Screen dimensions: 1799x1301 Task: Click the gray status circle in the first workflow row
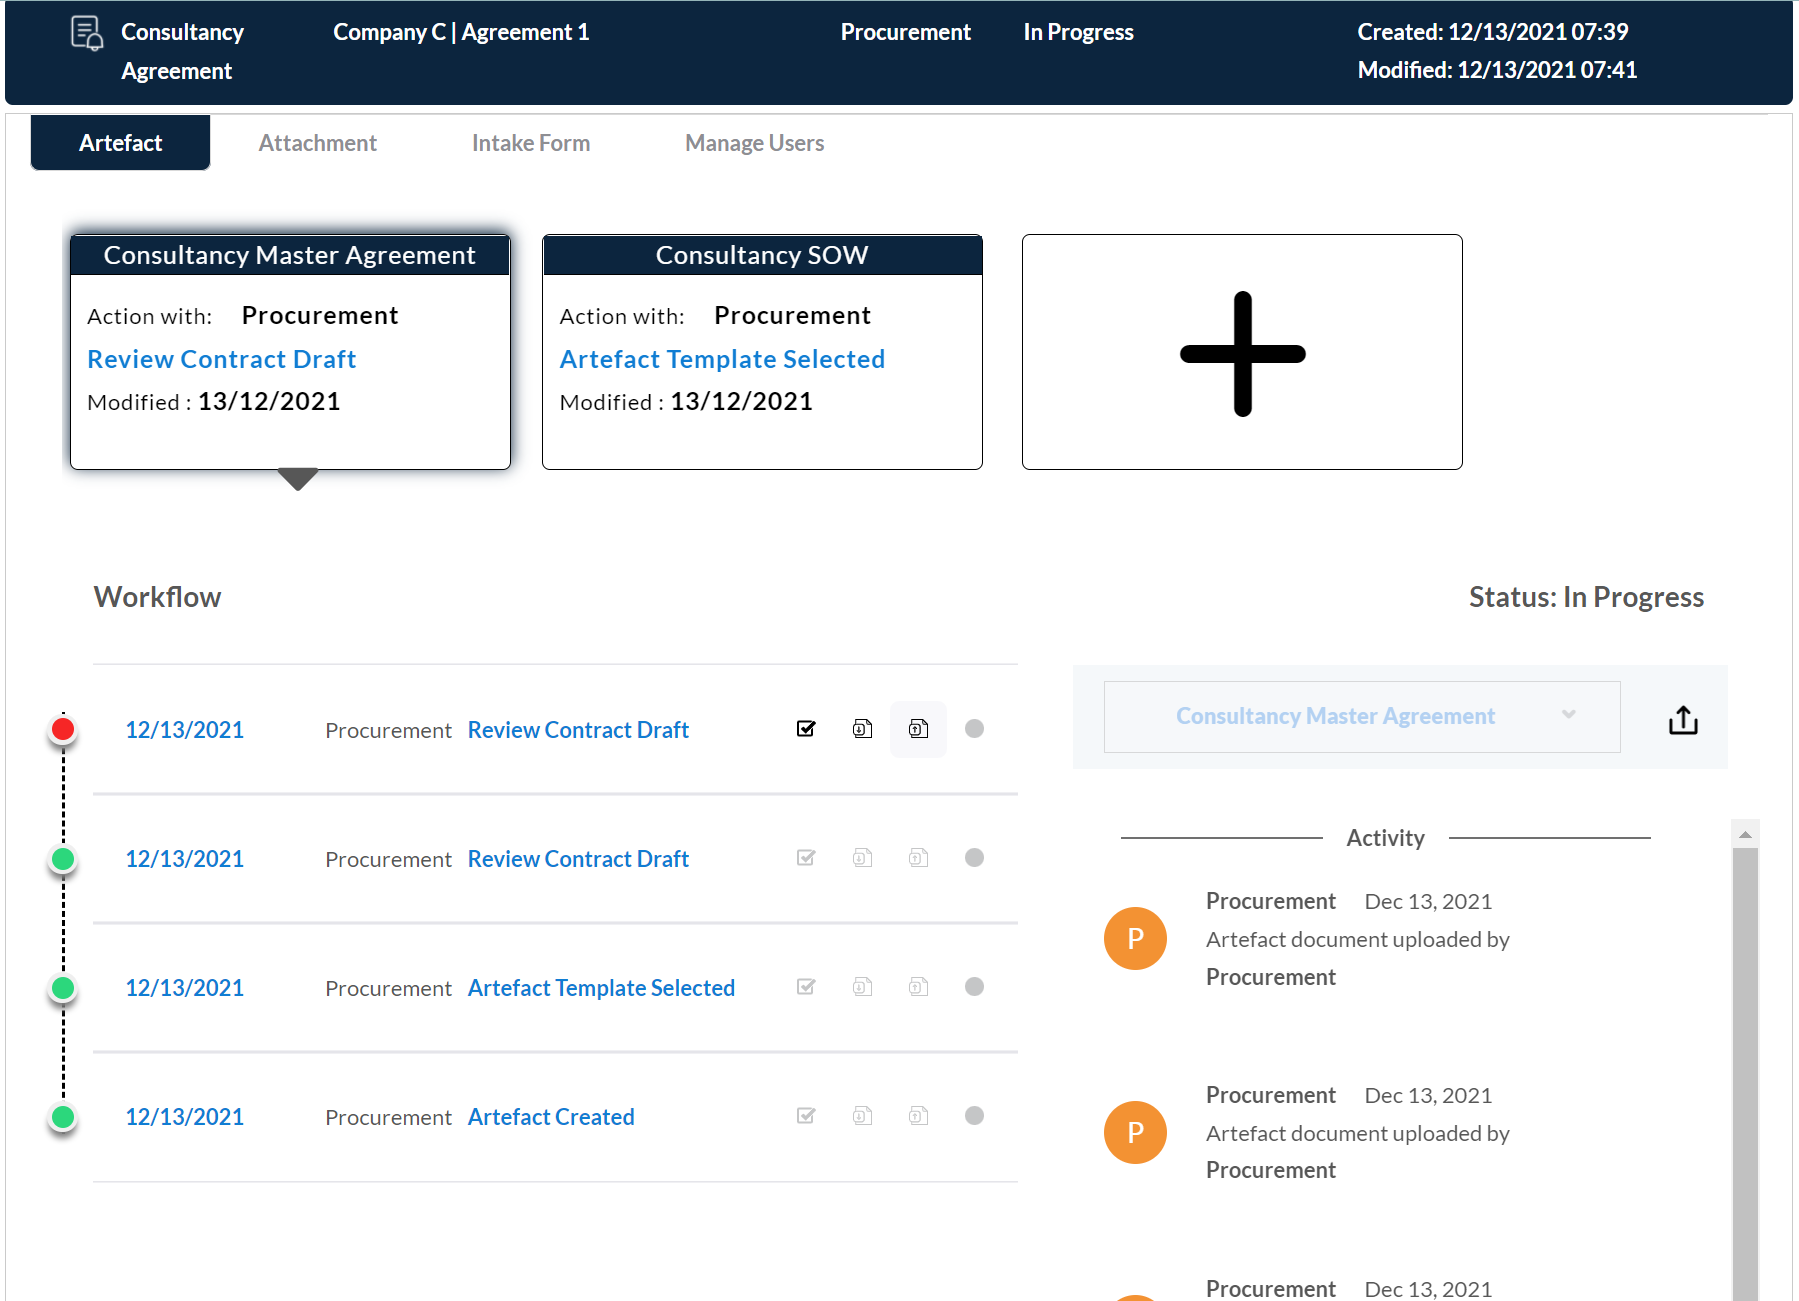pyautogui.click(x=974, y=729)
